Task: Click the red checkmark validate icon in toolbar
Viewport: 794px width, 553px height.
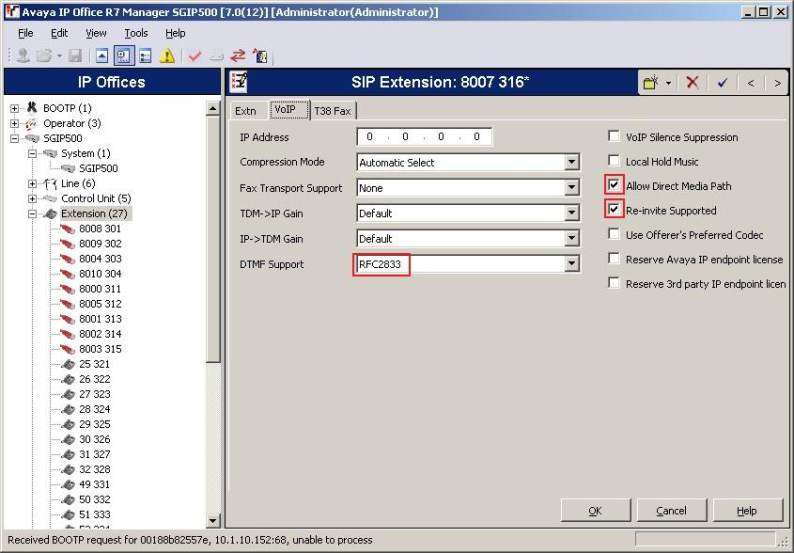Action: 195,56
